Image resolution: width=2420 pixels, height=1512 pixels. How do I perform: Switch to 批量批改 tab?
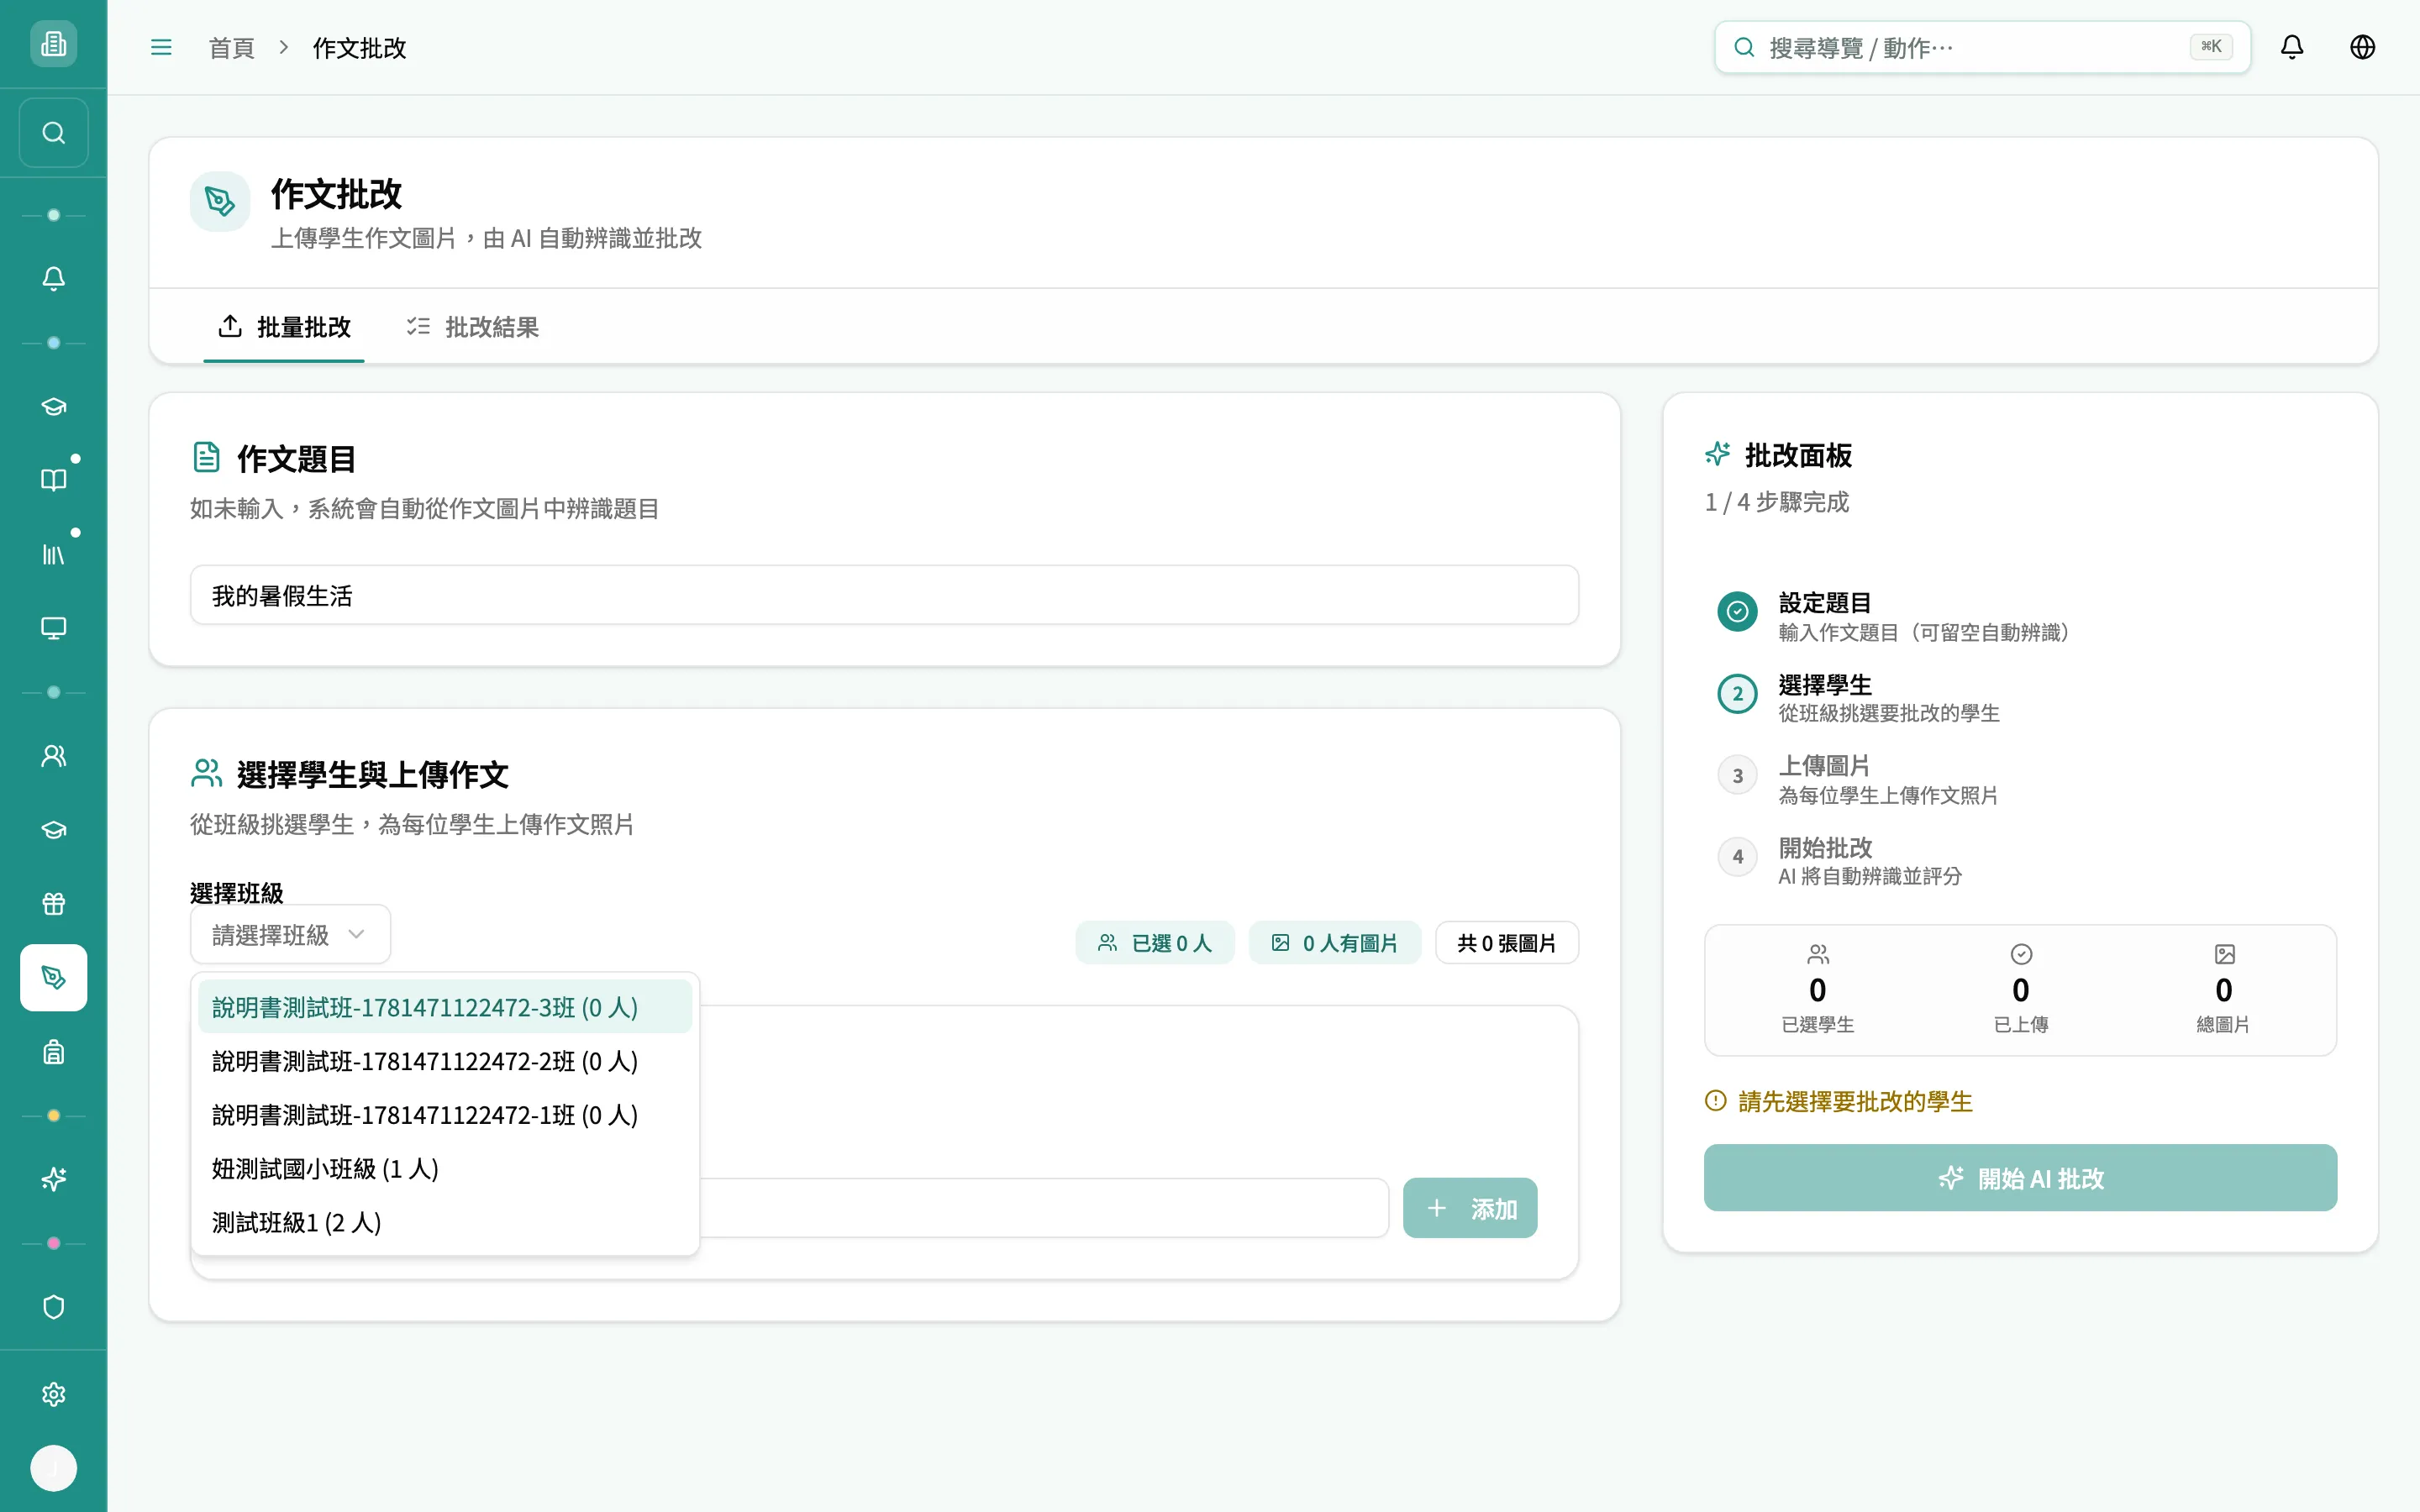(284, 327)
